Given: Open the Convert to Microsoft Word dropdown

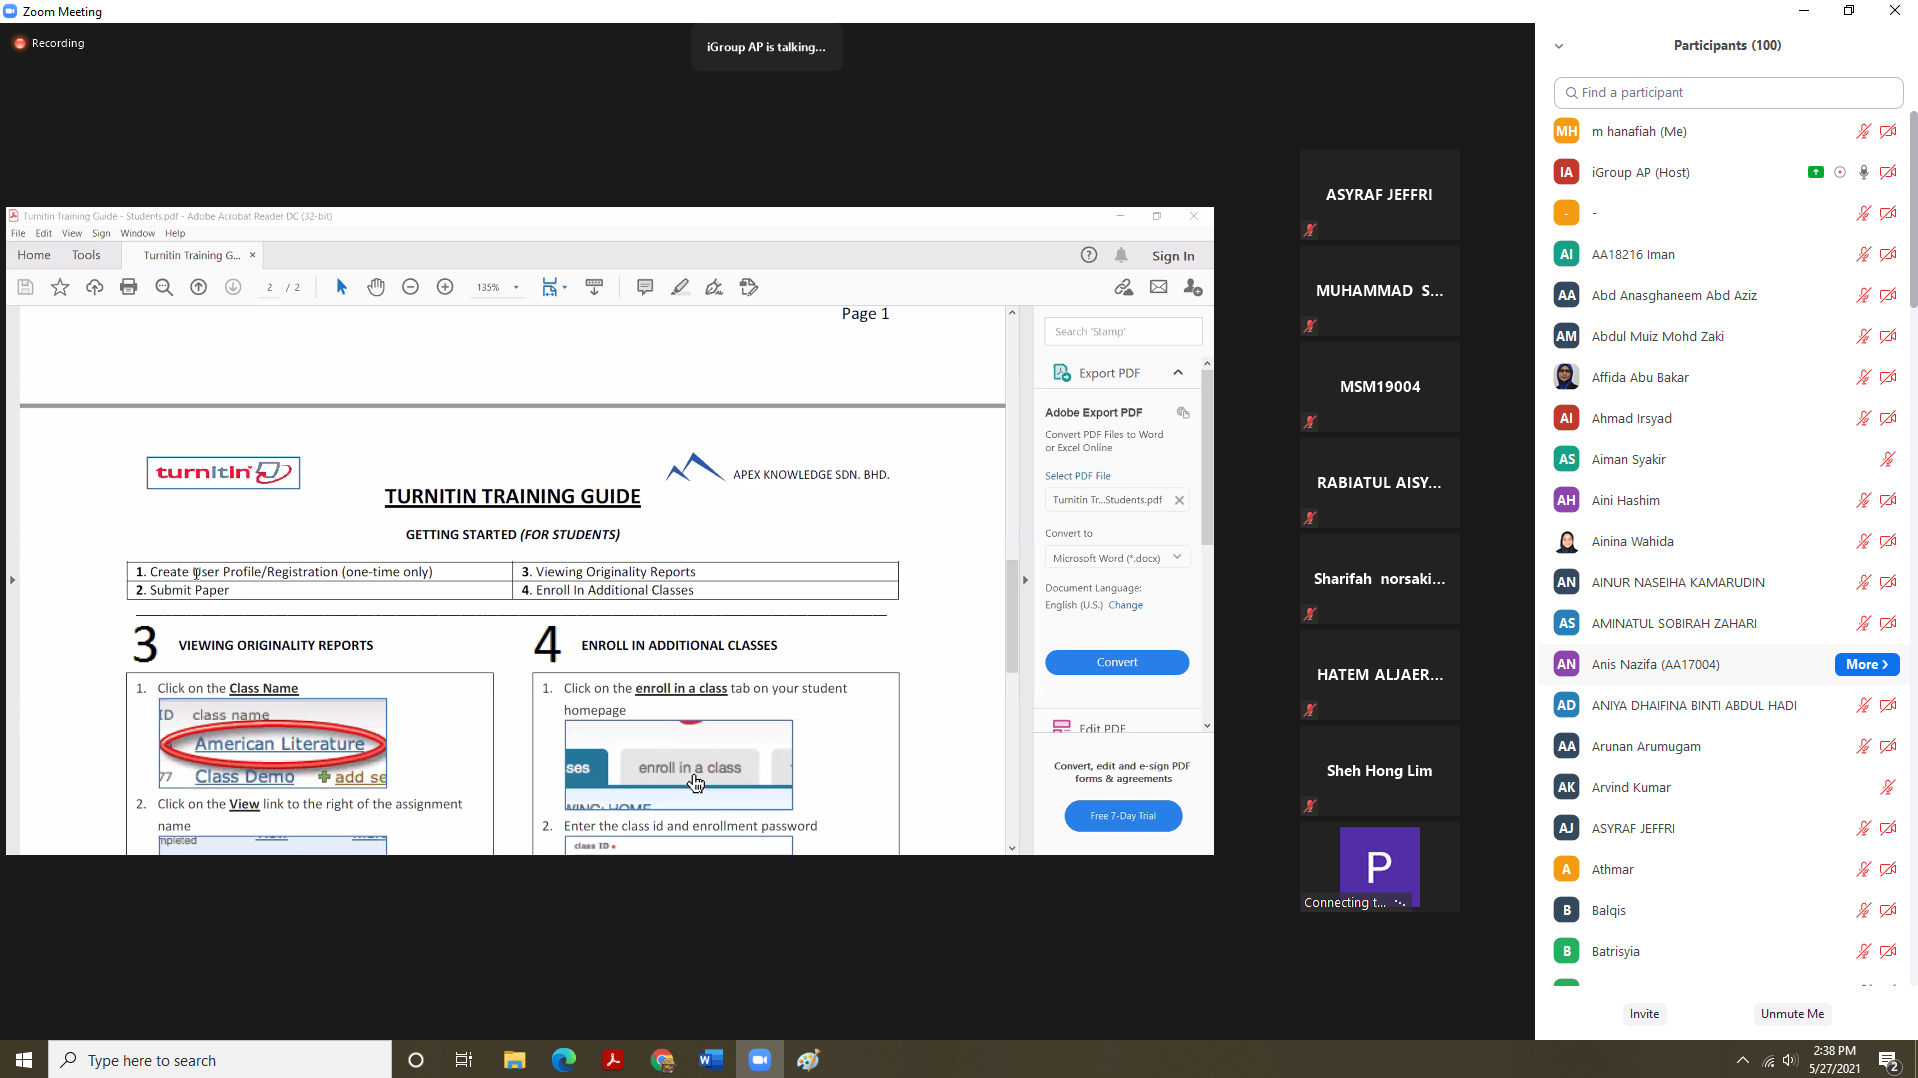Looking at the screenshot, I should (1117, 558).
